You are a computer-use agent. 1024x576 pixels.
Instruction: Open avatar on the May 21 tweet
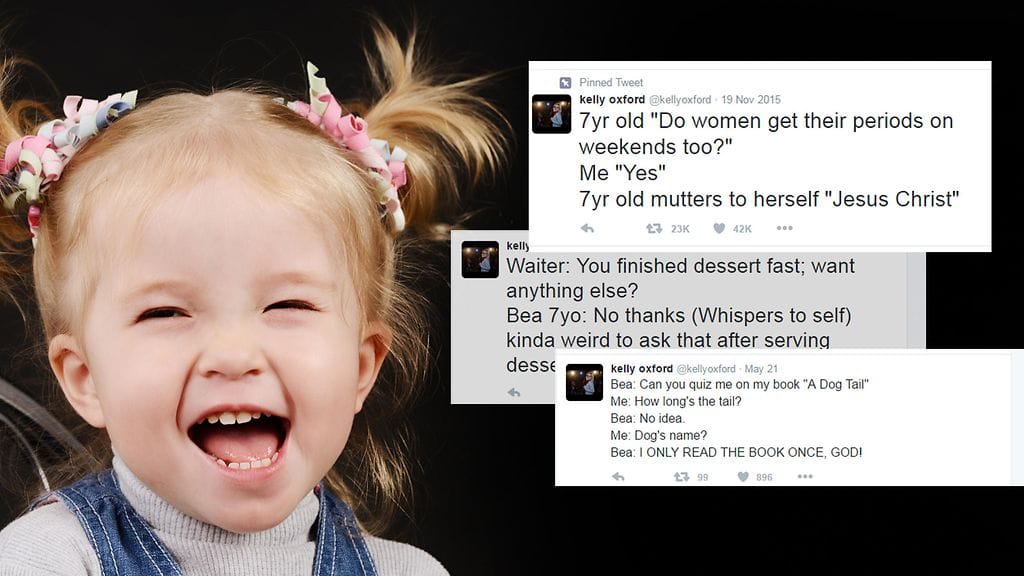click(584, 382)
